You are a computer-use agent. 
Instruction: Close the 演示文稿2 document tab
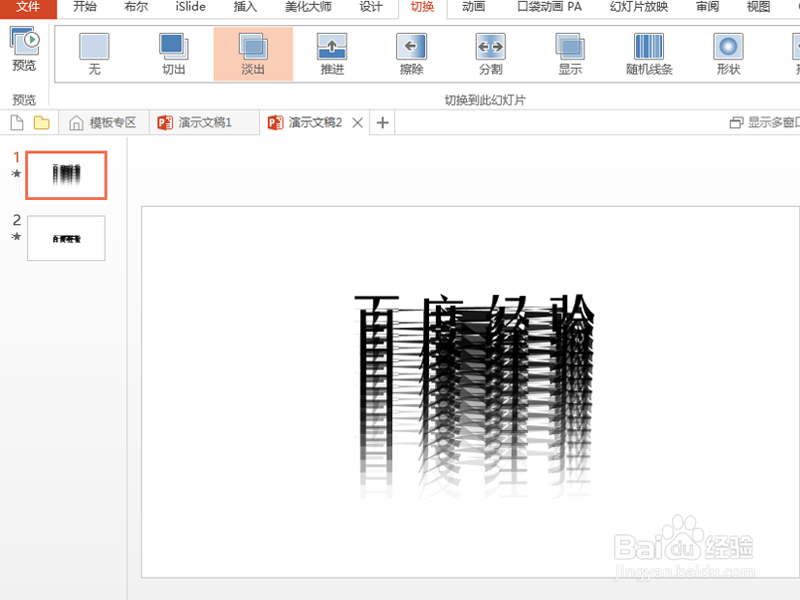pyautogui.click(x=358, y=123)
